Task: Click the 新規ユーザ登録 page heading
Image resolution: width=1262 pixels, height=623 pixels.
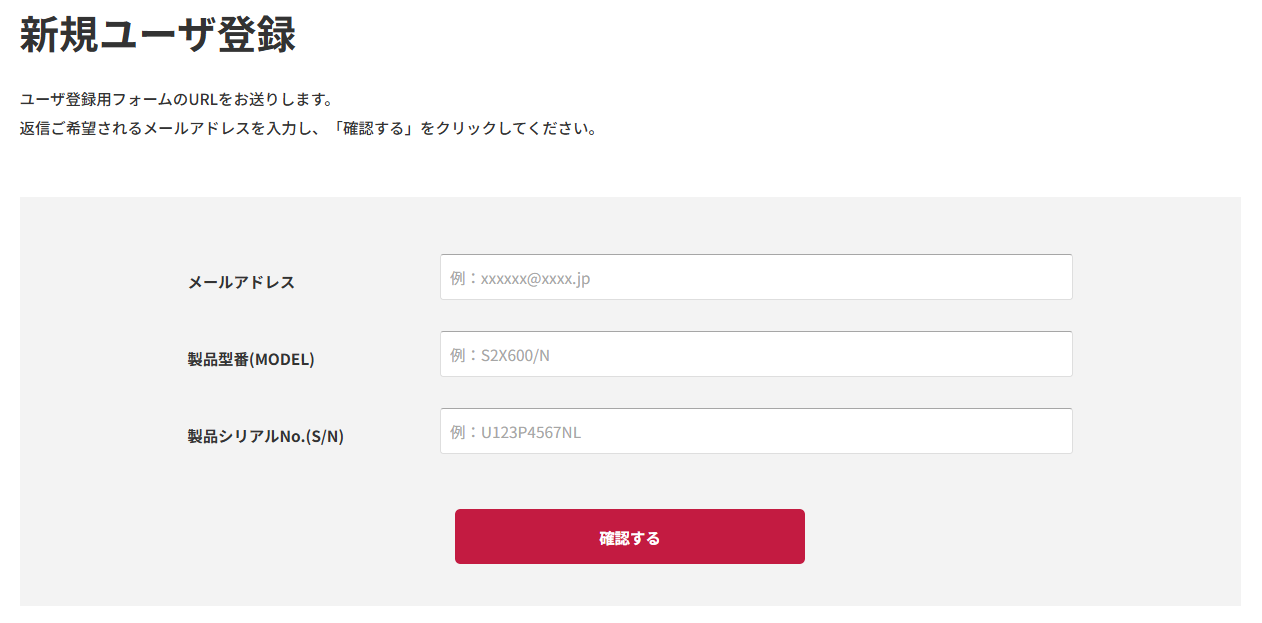Action: coord(157,36)
